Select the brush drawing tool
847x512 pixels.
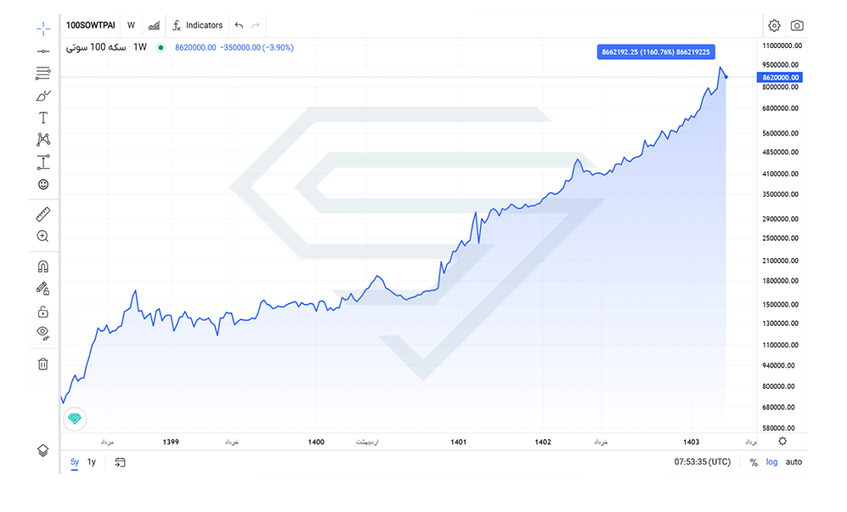43,96
